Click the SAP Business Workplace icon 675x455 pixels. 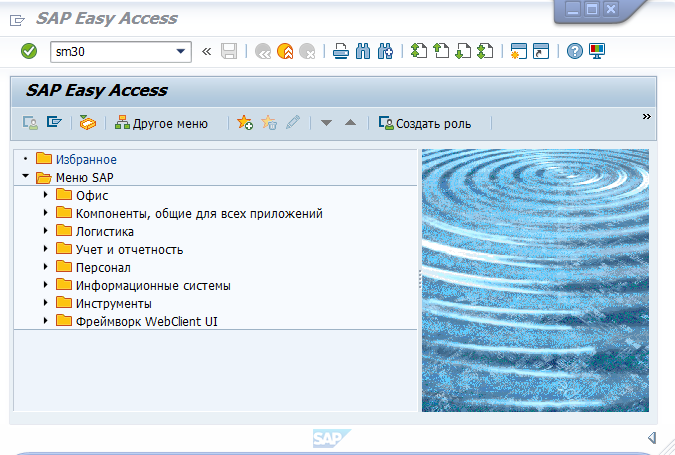tap(88, 123)
